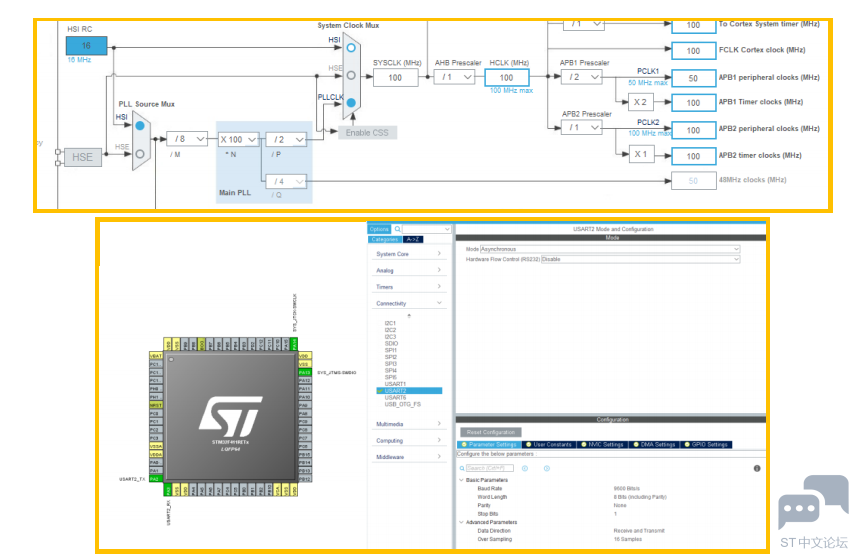Viewport: 857px width, 558px height.
Task: Open the *N multiplier dropdown showing X 100
Action: click(x=238, y=139)
